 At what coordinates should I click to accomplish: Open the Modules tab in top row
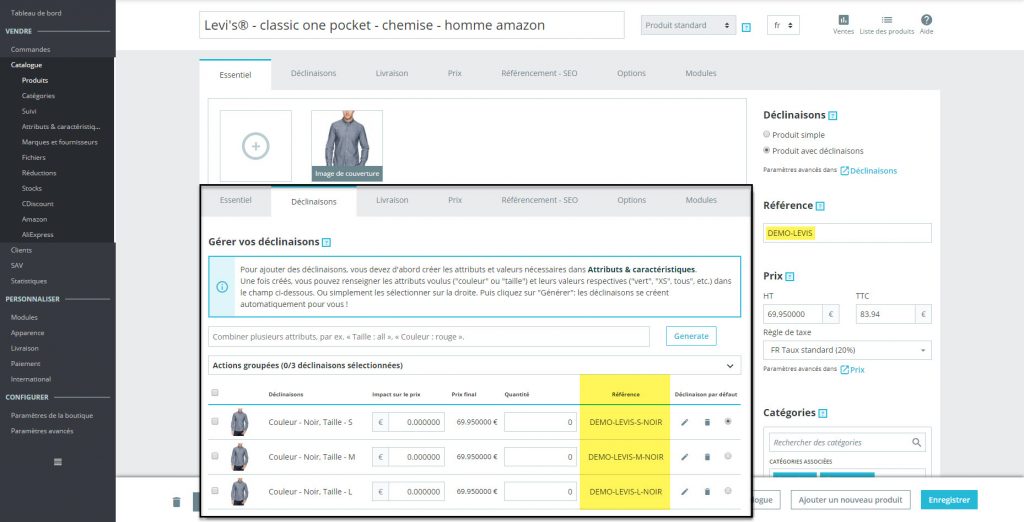point(701,73)
